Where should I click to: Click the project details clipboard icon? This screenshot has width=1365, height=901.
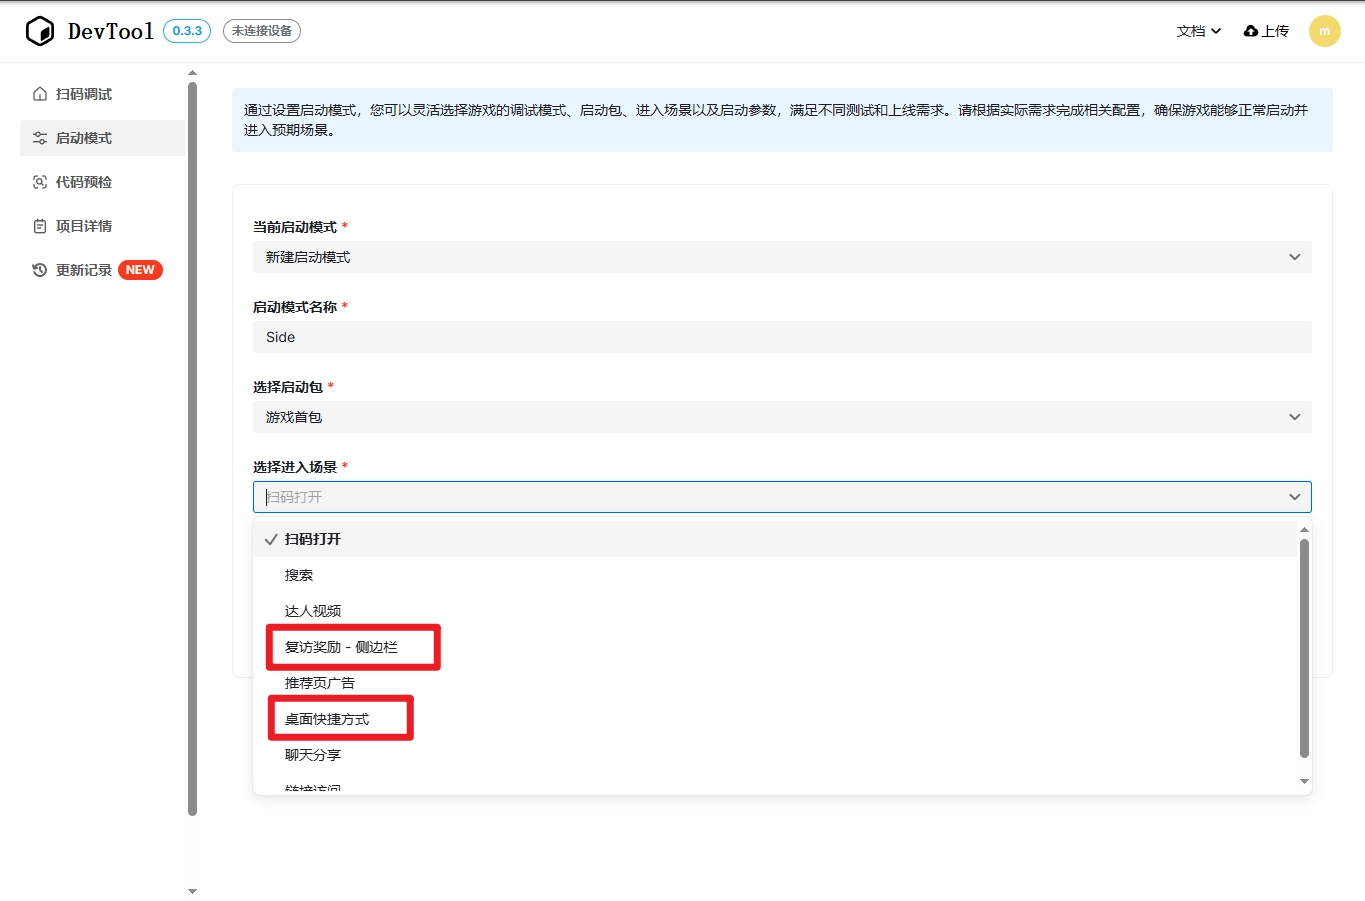[40, 226]
